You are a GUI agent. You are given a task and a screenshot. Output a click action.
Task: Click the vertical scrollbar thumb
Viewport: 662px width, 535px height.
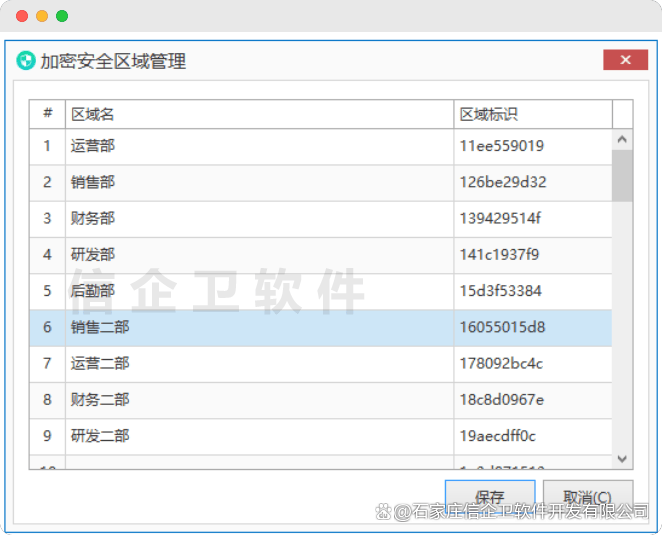click(x=622, y=176)
